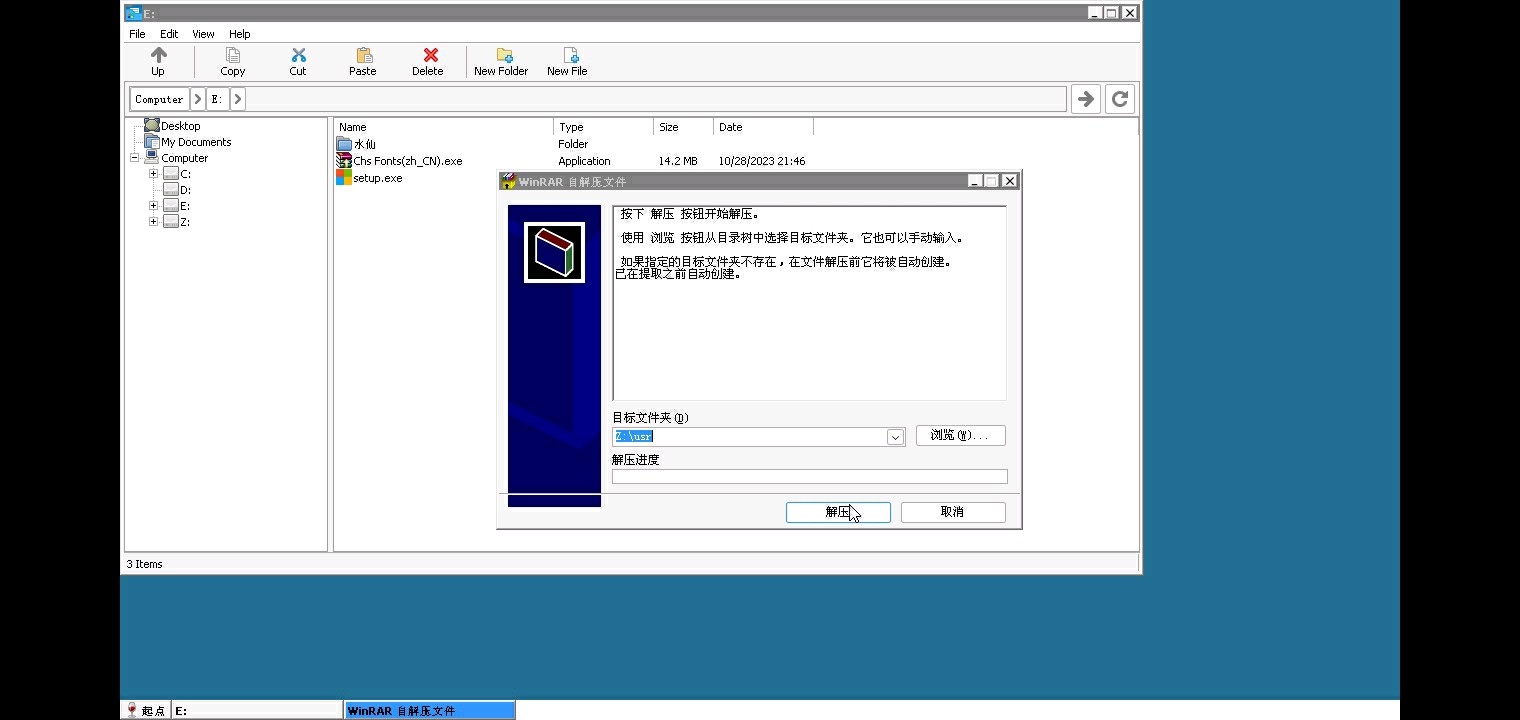The width and height of the screenshot is (1520, 720).
Task: Refresh the current folder view
Action: coord(1120,99)
